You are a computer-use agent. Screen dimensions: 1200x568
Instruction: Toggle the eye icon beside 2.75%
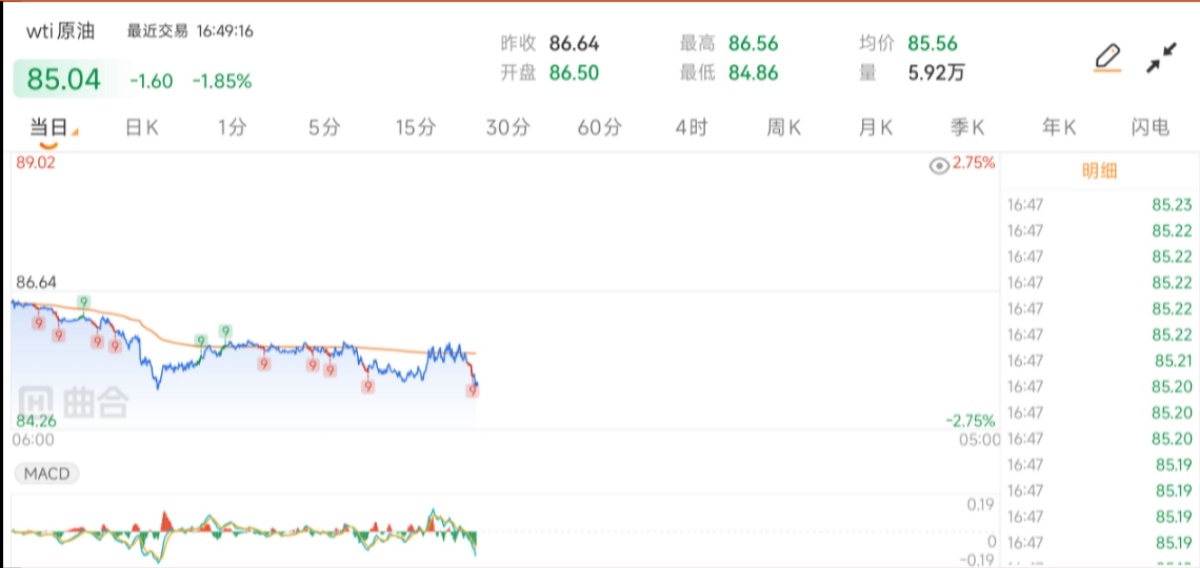click(x=939, y=165)
